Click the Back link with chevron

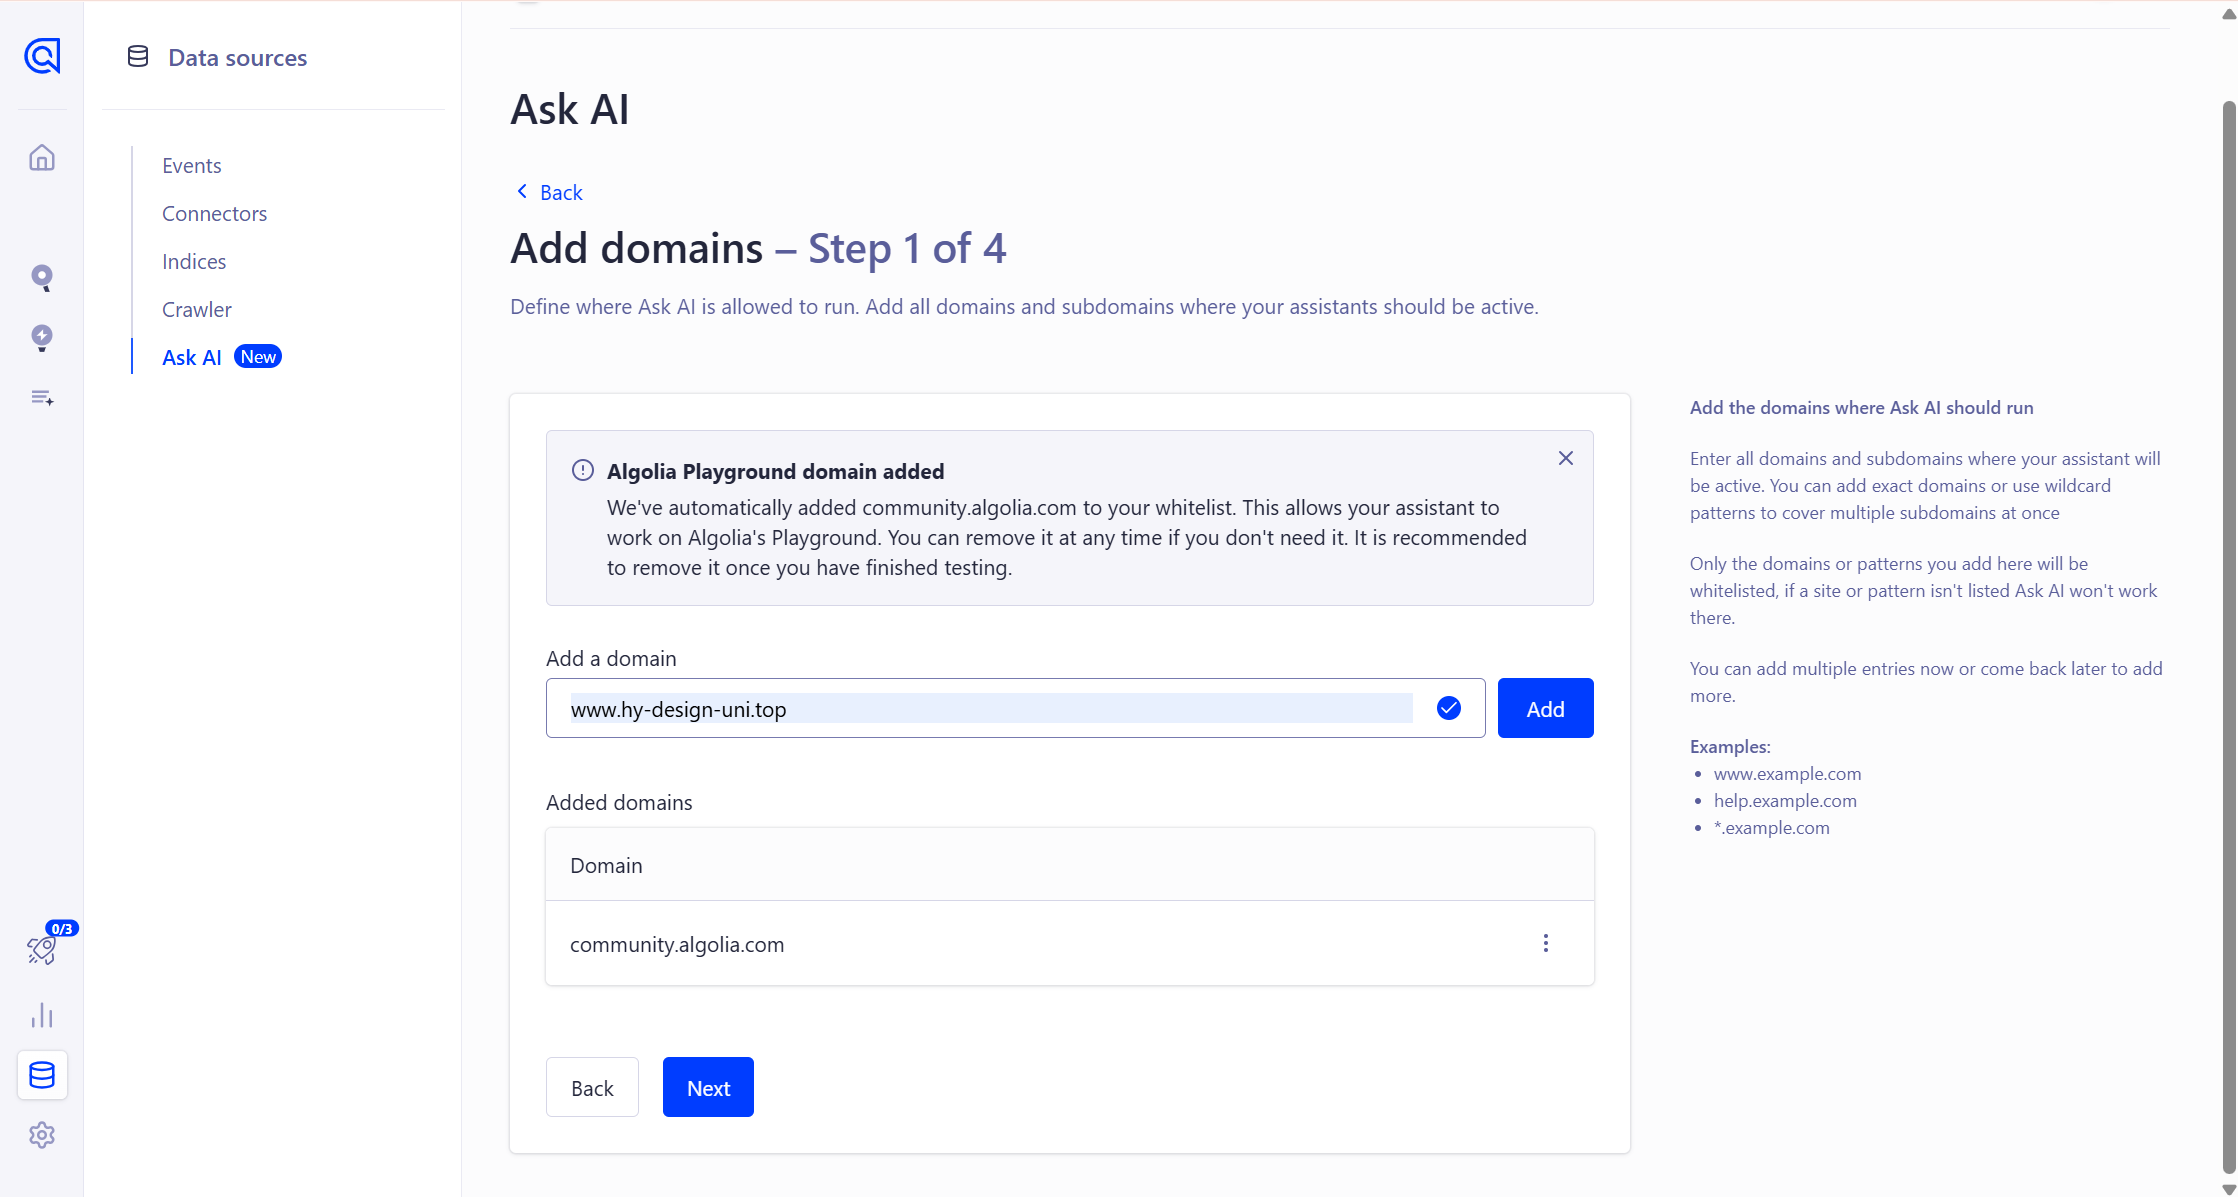coord(549,192)
